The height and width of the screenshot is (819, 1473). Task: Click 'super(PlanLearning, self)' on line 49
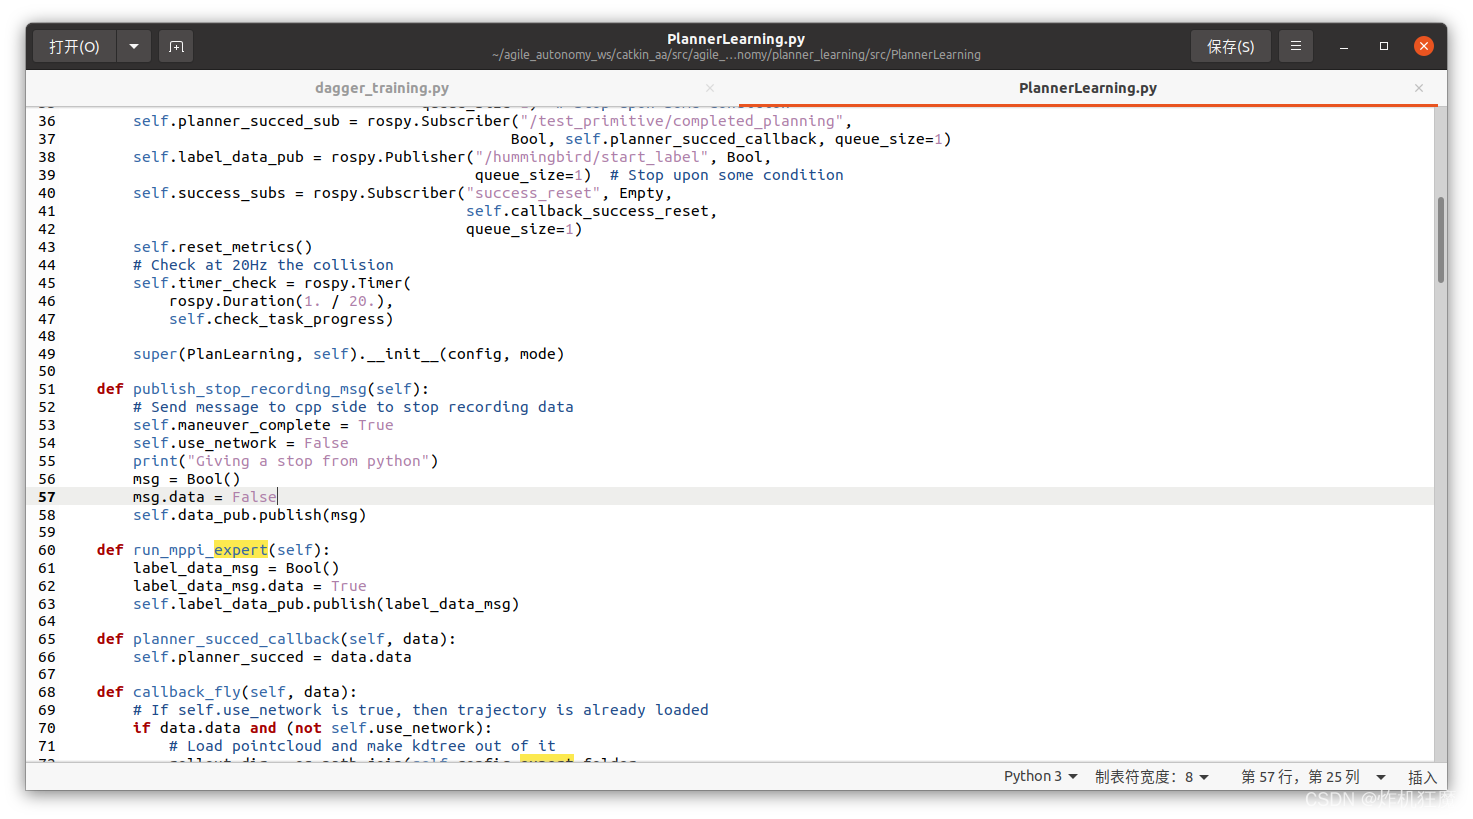pyautogui.click(x=246, y=354)
